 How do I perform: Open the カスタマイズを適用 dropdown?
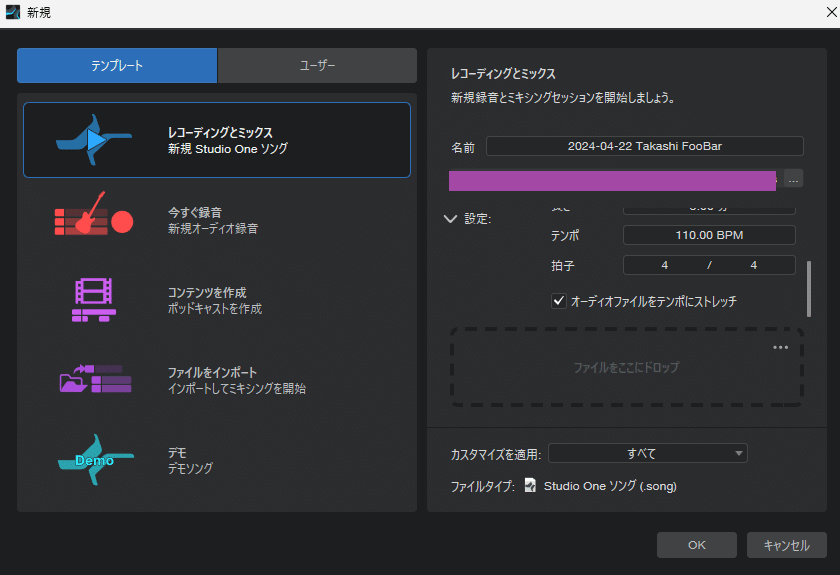(648, 453)
